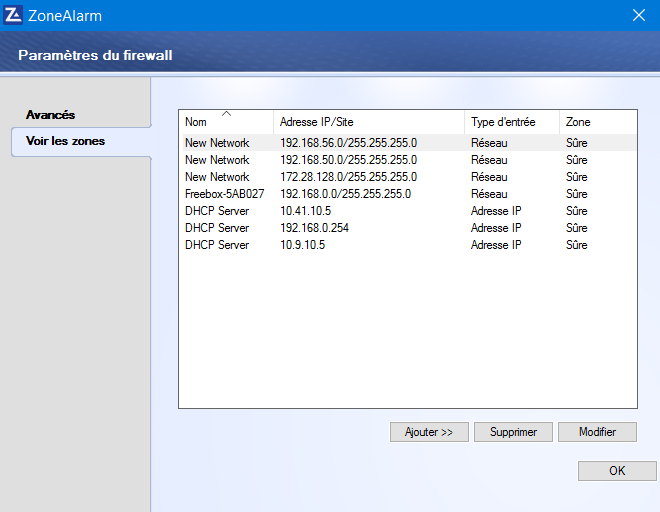Click the Supprimer button

[x=513, y=432]
